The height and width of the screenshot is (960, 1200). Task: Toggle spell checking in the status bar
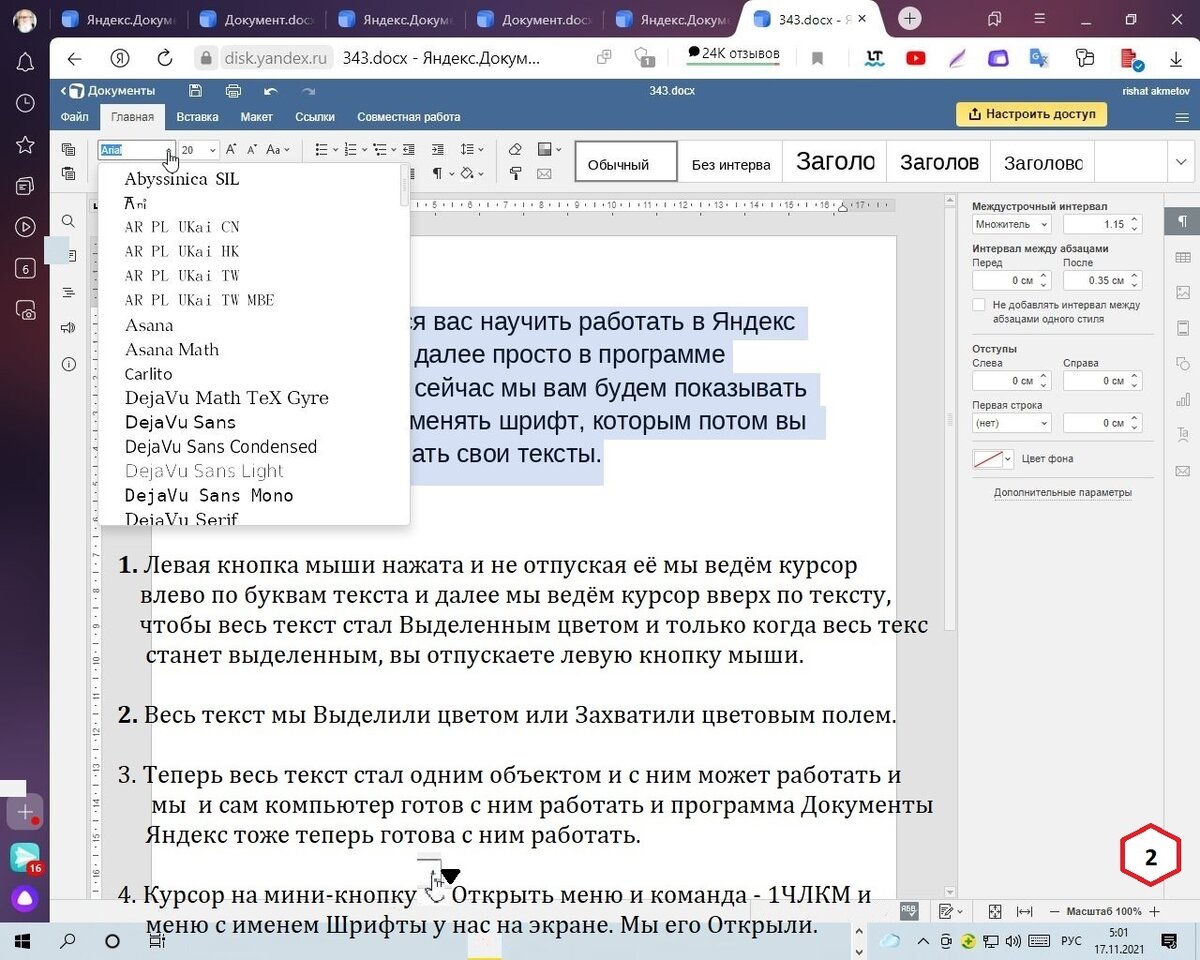(909, 912)
